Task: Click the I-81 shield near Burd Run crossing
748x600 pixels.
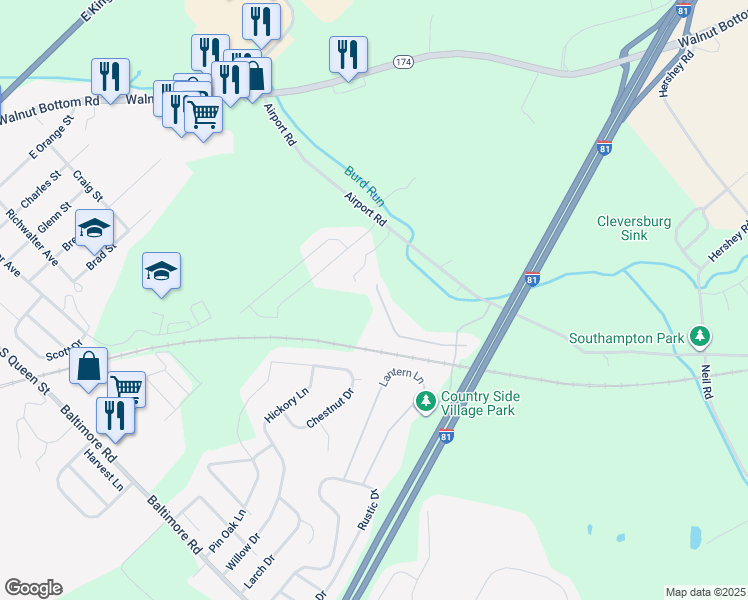Action: (532, 279)
